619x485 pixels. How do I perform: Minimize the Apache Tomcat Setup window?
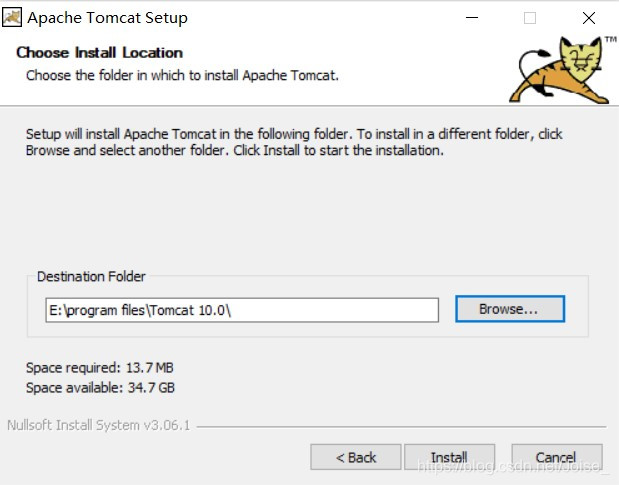pos(472,18)
